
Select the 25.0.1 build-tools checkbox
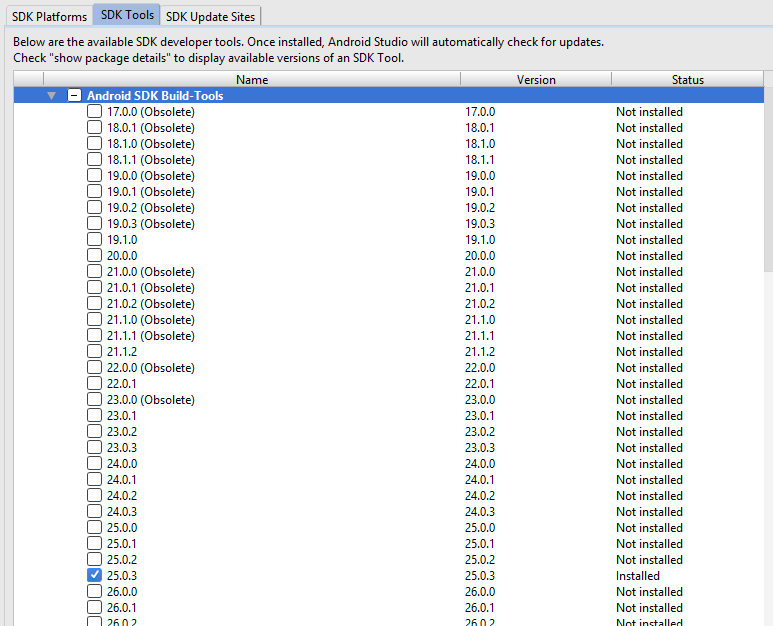click(94, 543)
